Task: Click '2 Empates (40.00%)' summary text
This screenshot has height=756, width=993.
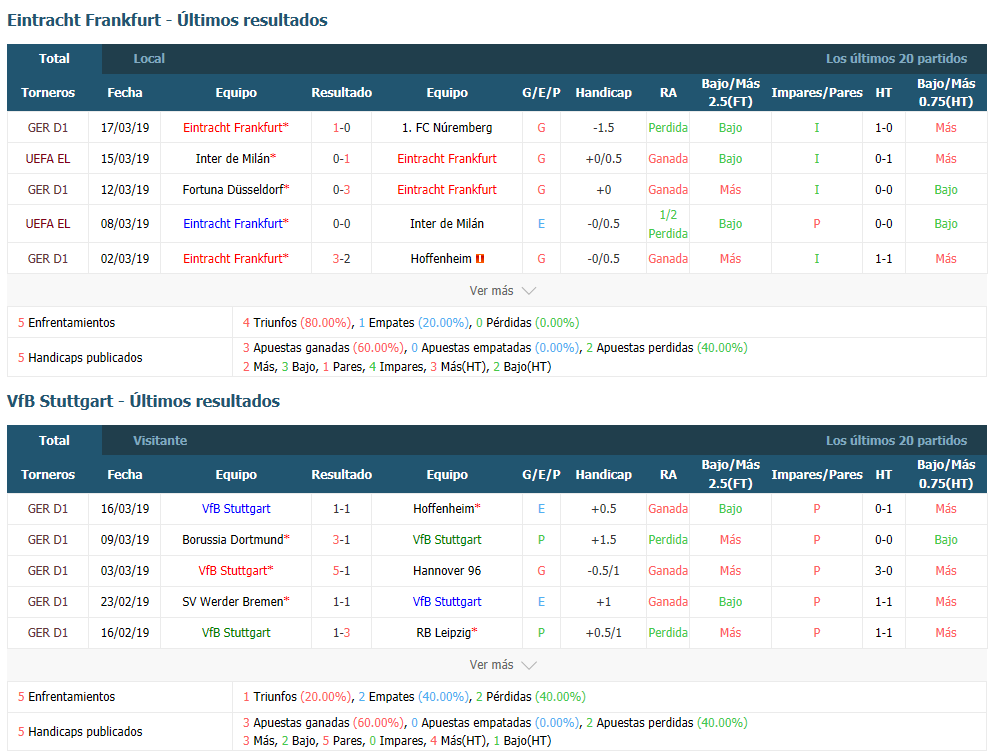Action: click(x=414, y=697)
